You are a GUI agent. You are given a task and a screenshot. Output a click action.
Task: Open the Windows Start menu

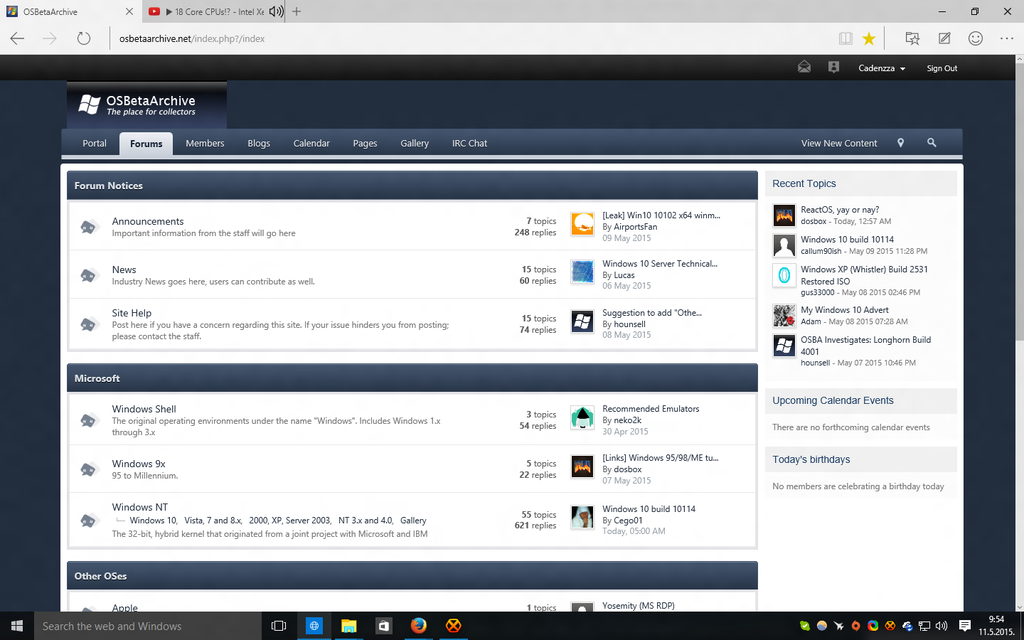point(17,626)
